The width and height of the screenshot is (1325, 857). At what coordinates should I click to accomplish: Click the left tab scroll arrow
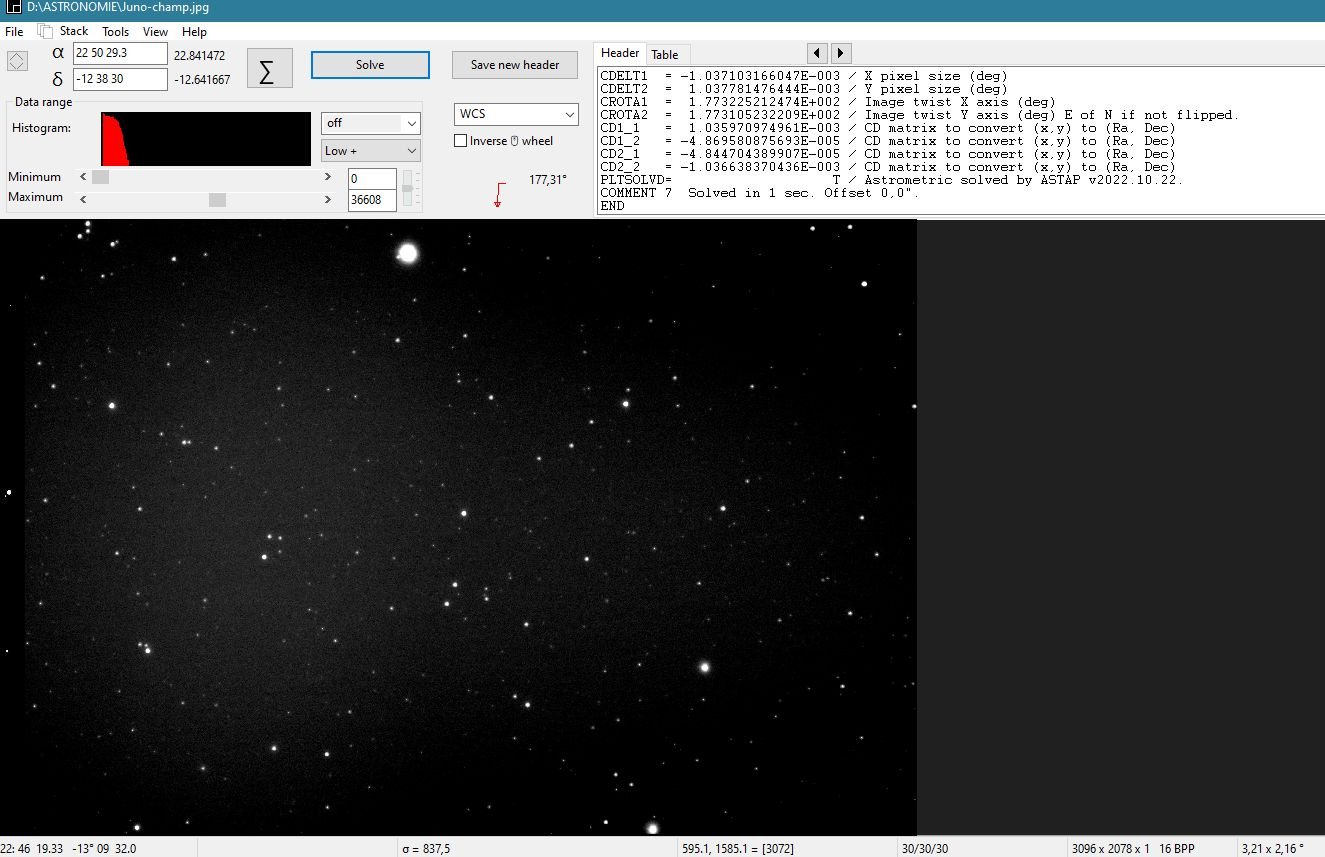pos(818,53)
